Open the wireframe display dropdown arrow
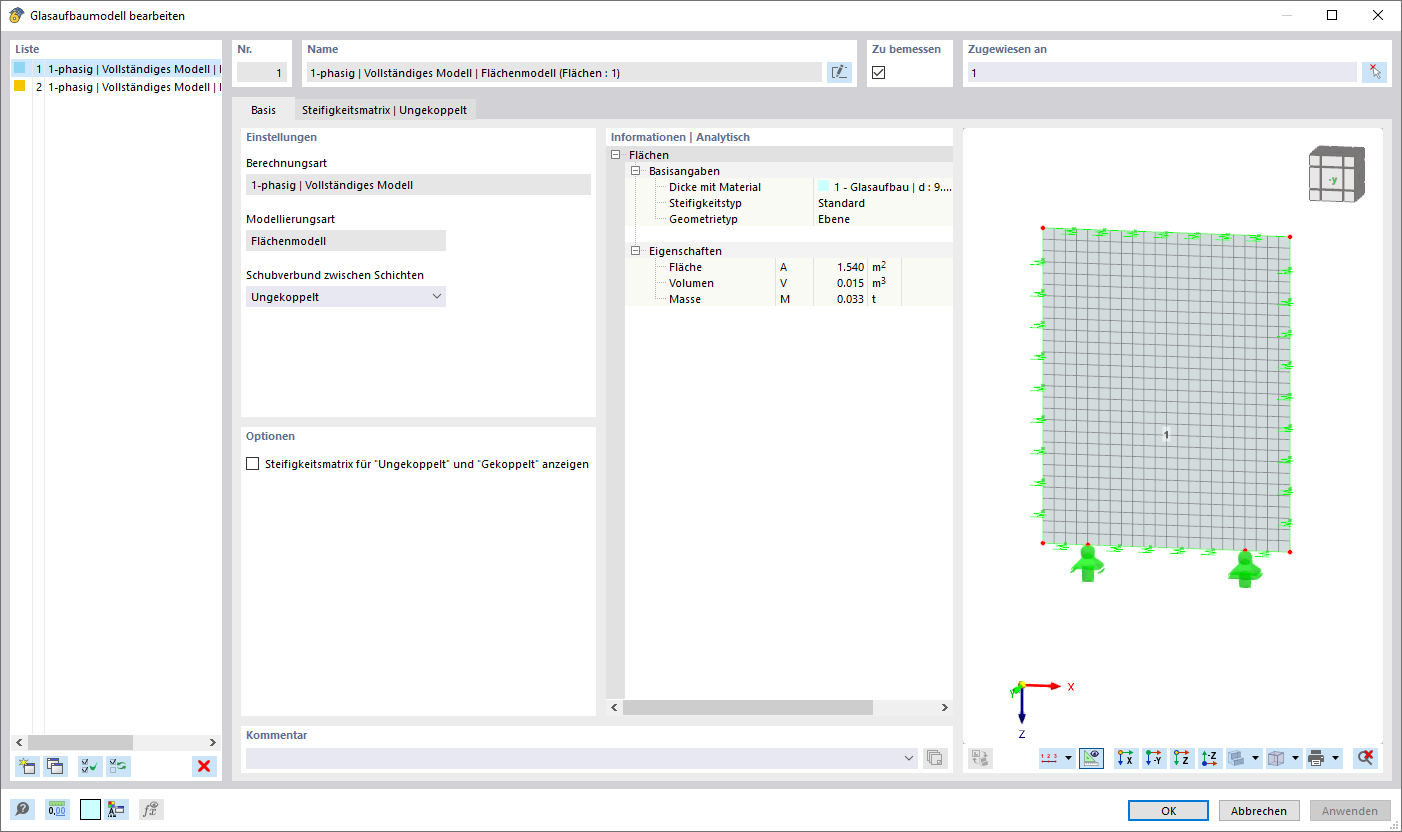This screenshot has height=832, width=1402. click(1294, 758)
